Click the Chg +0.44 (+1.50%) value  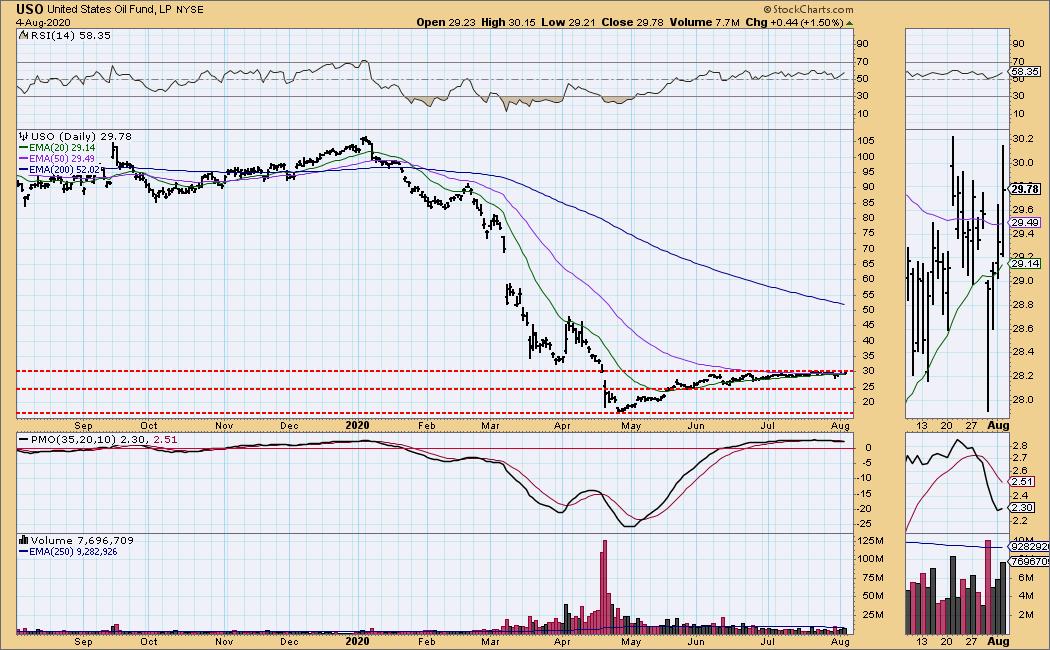click(x=794, y=22)
